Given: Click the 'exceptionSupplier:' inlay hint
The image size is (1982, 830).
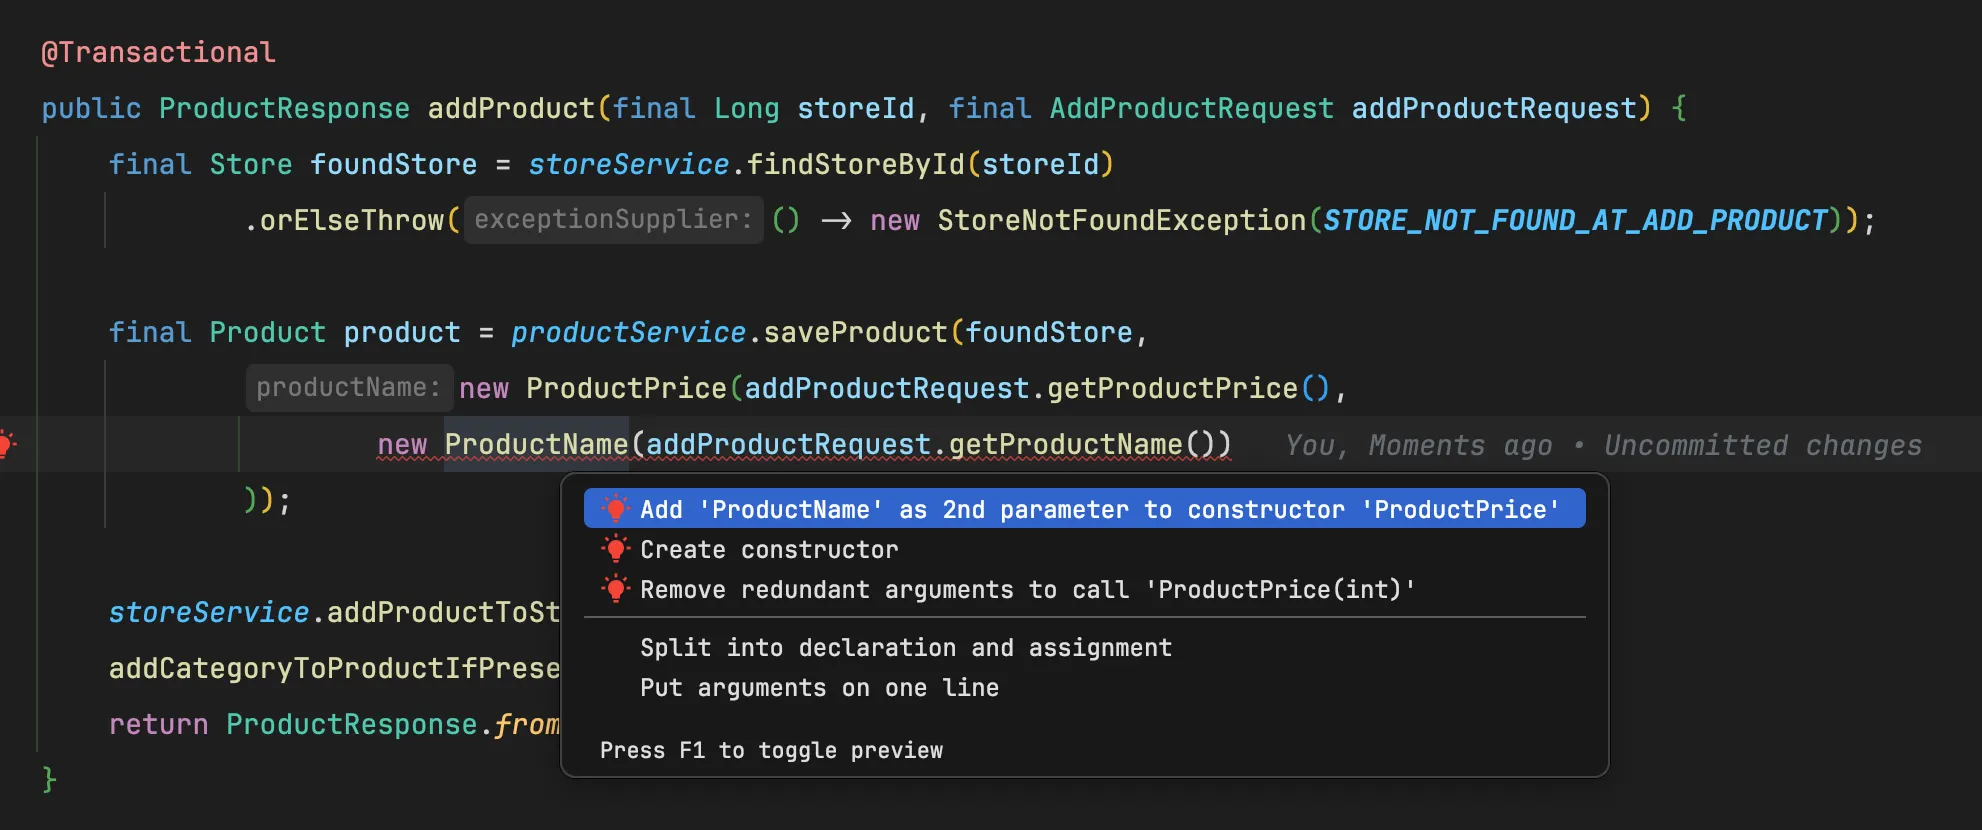Looking at the screenshot, I should point(613,219).
